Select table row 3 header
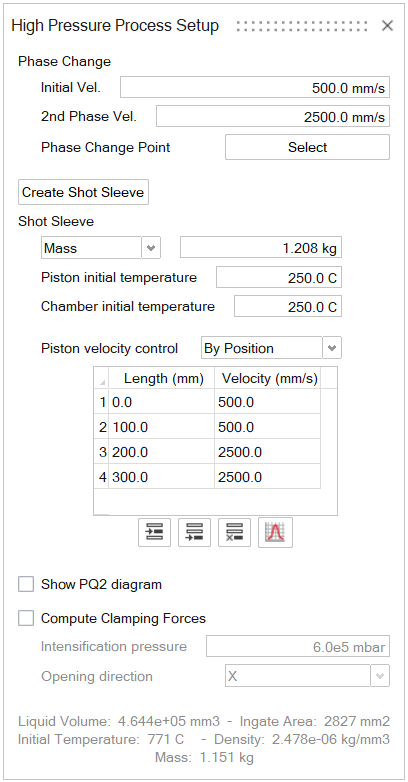The width and height of the screenshot is (408, 782). (101, 452)
